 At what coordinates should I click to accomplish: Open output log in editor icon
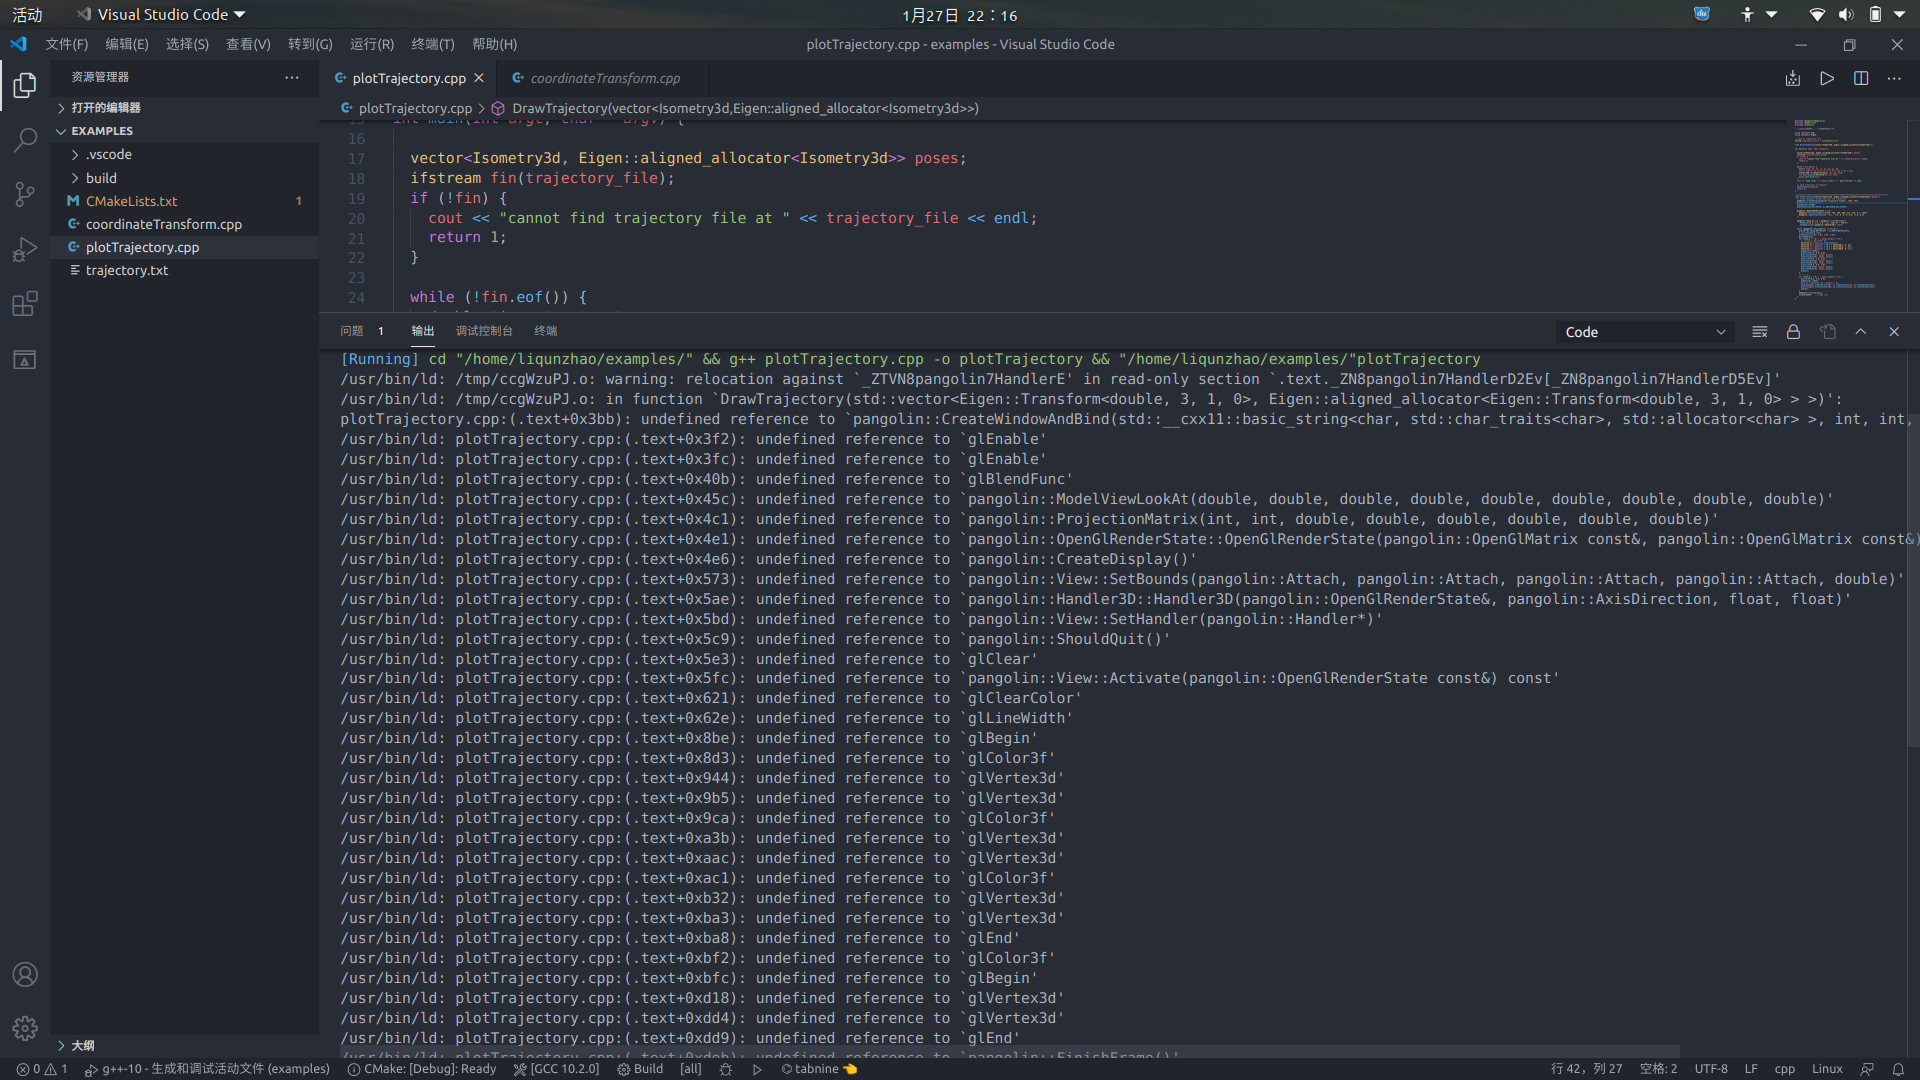point(1828,332)
